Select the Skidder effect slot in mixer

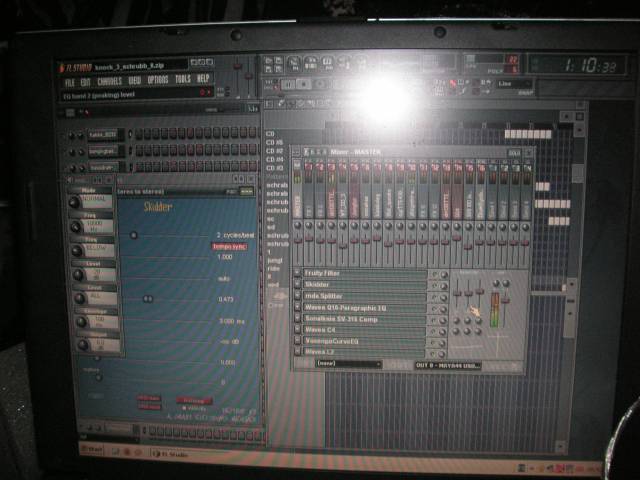pos(364,284)
